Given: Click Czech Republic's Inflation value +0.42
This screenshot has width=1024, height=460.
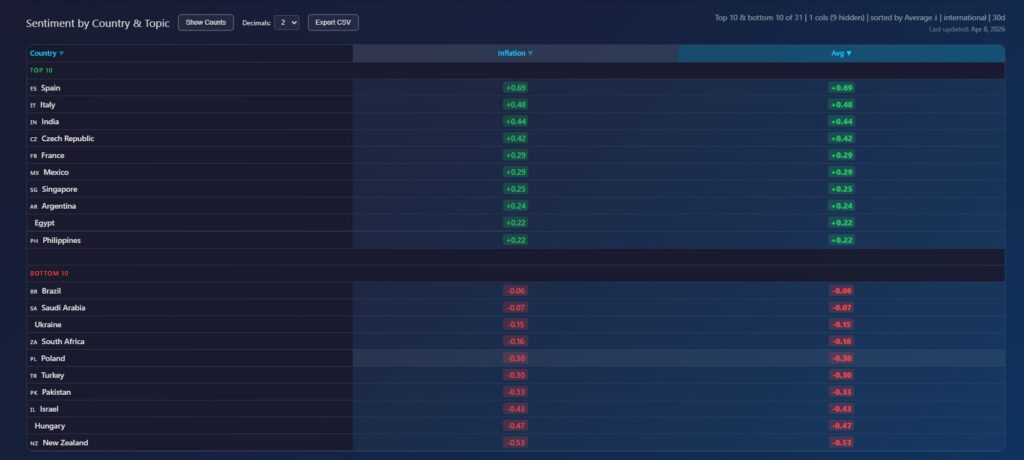Looking at the screenshot, I should click(x=515, y=139).
